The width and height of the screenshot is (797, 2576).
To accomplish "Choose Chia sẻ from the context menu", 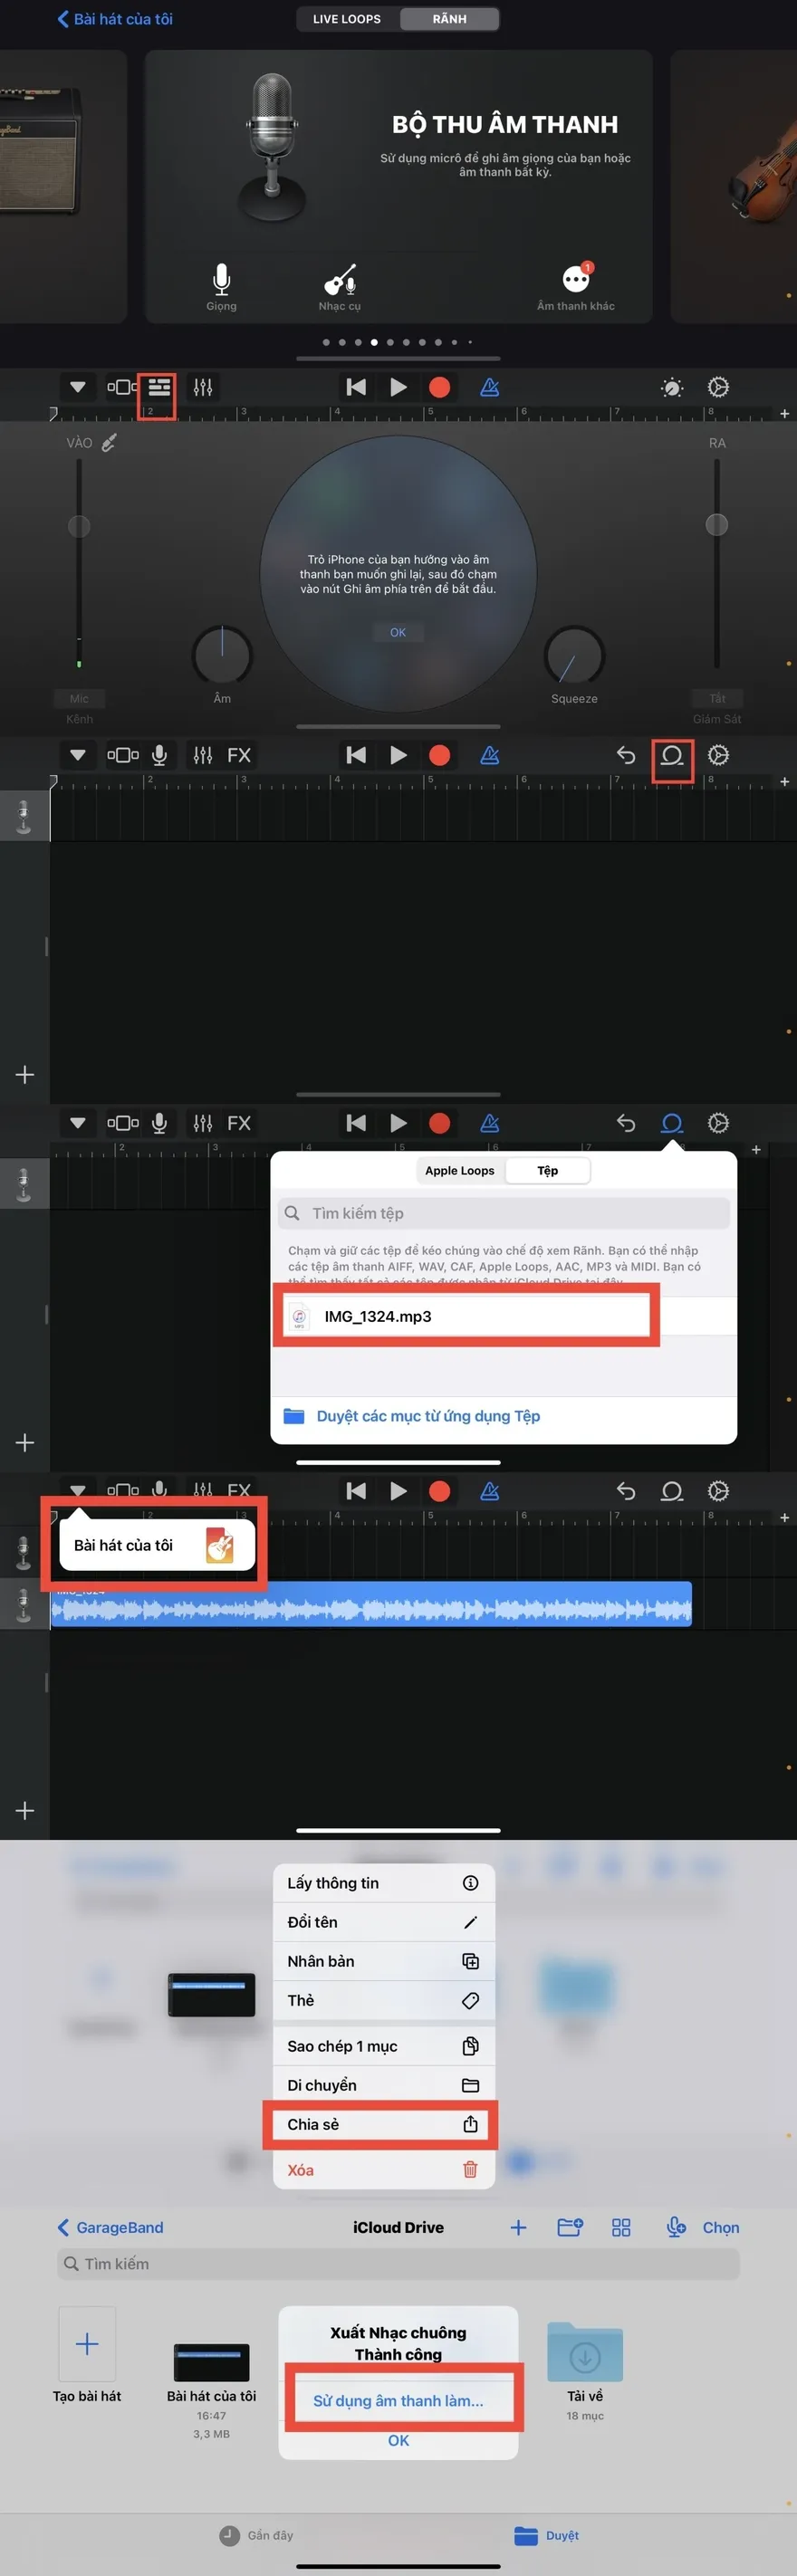I will (382, 2124).
